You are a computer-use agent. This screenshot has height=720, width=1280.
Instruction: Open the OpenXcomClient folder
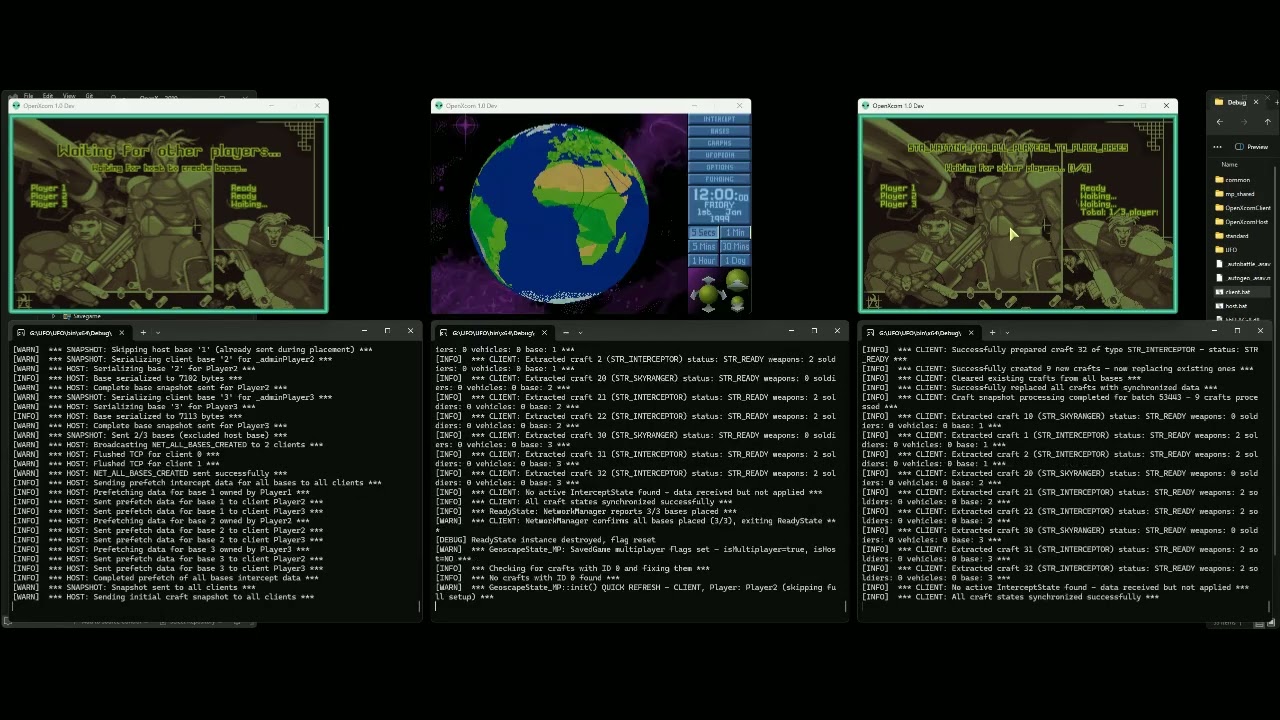(x=1243, y=208)
